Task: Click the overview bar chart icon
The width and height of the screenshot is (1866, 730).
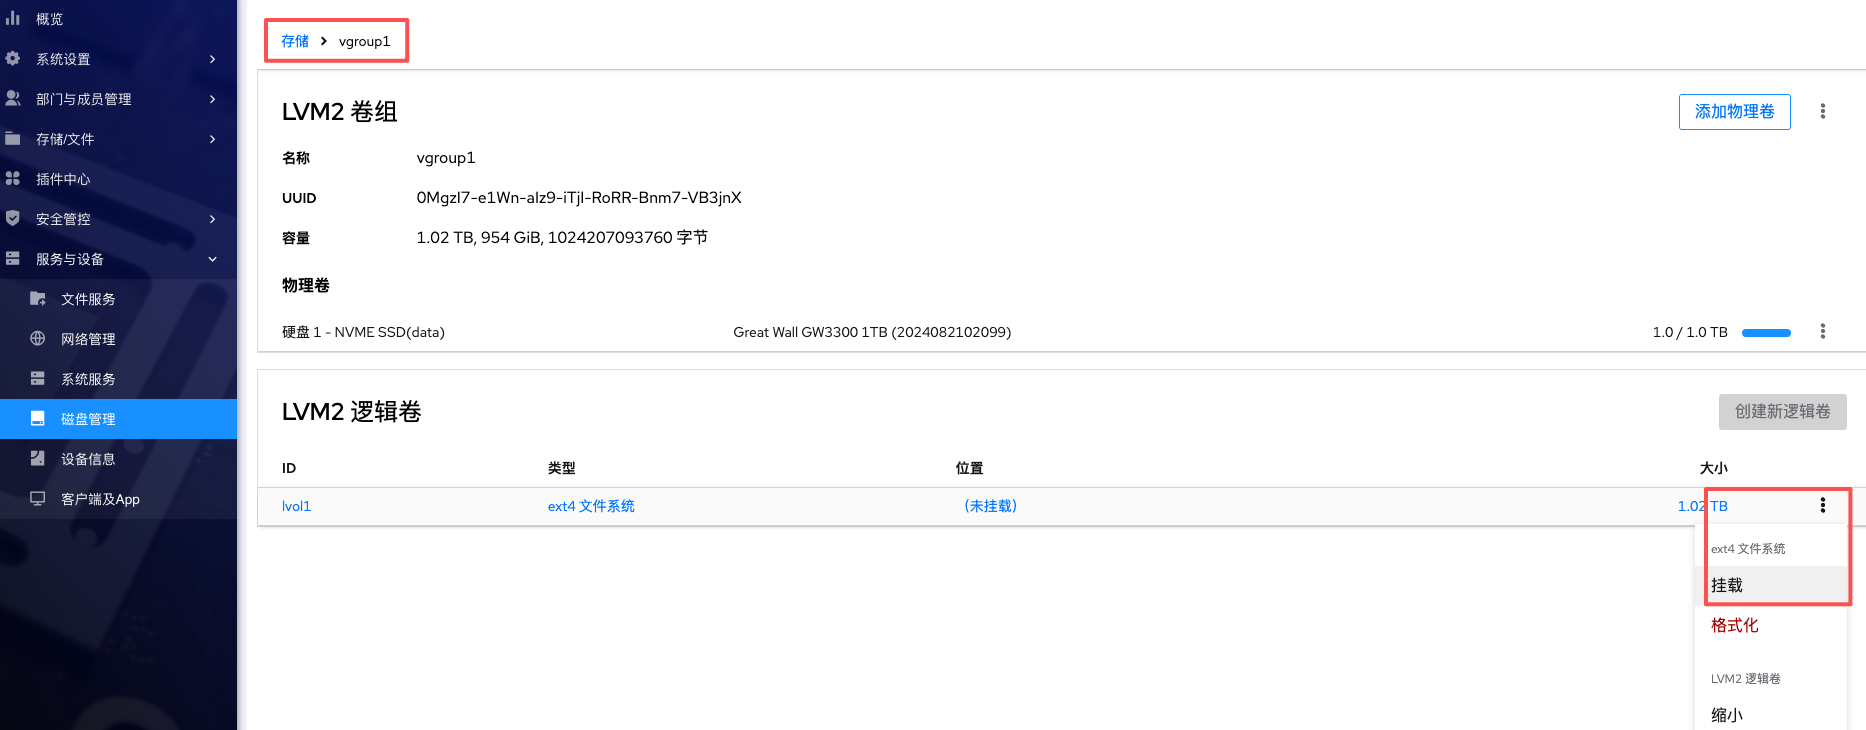Action: 13,18
